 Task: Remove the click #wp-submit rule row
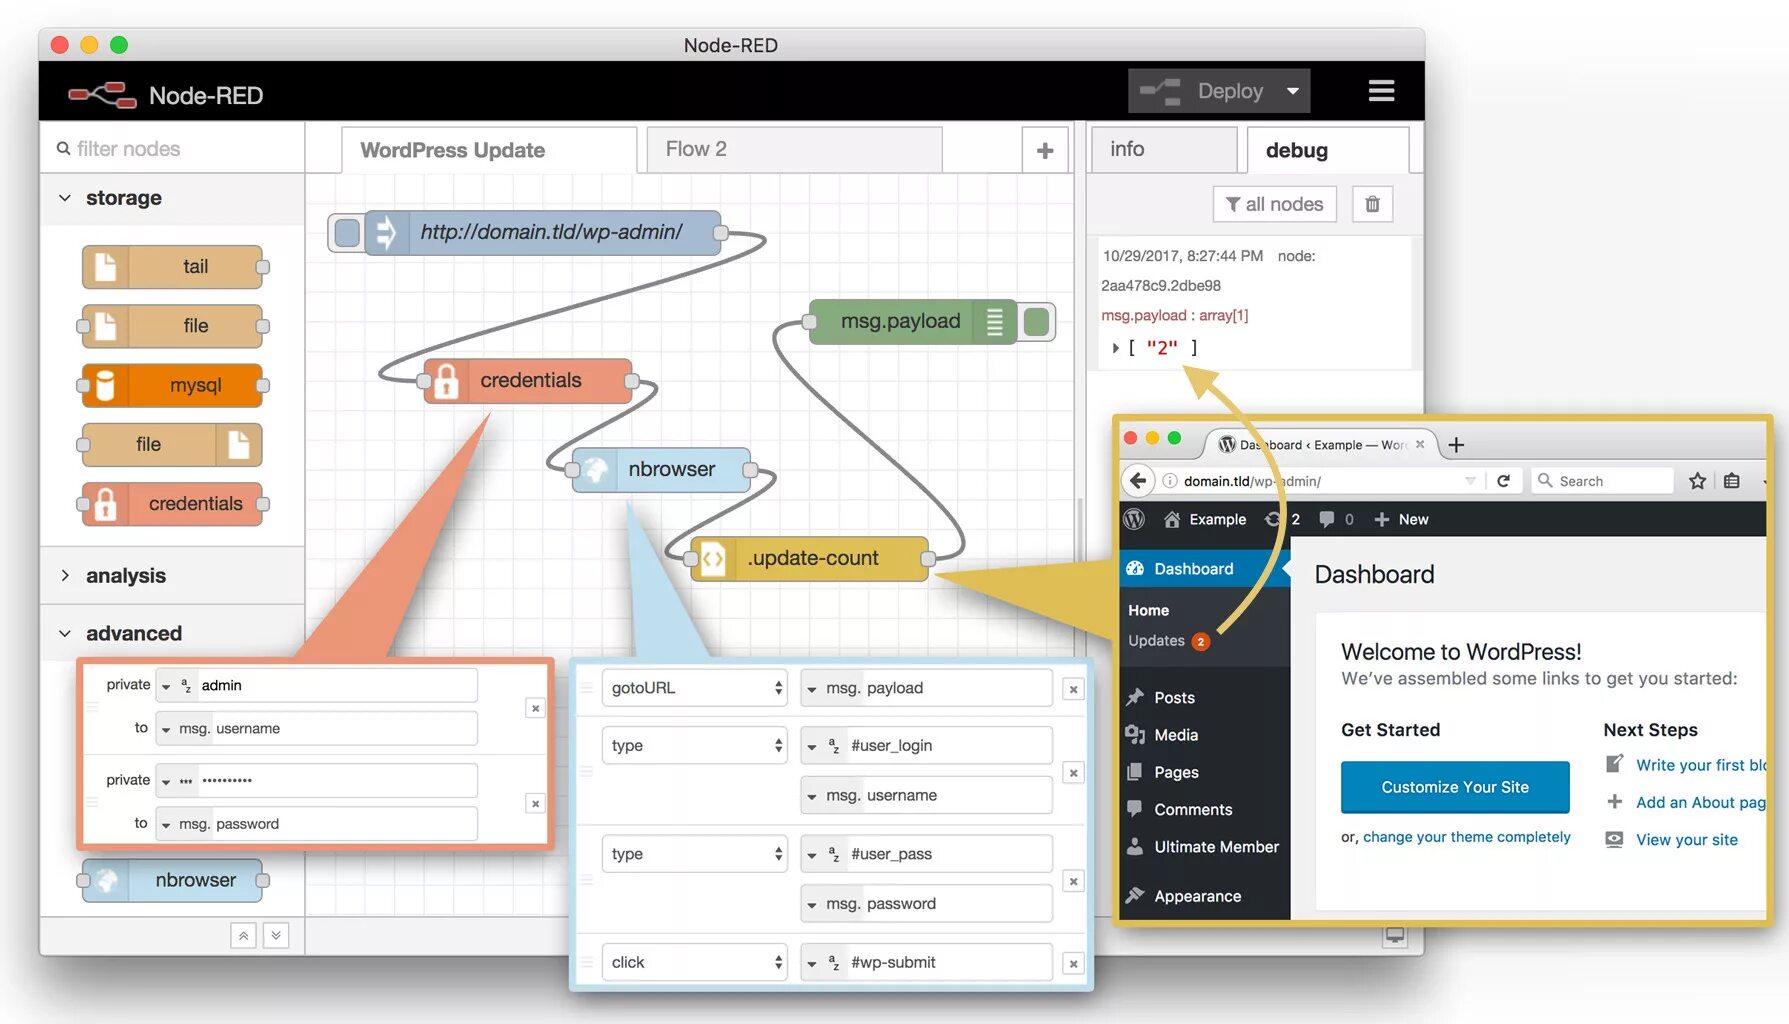pos(1073,964)
